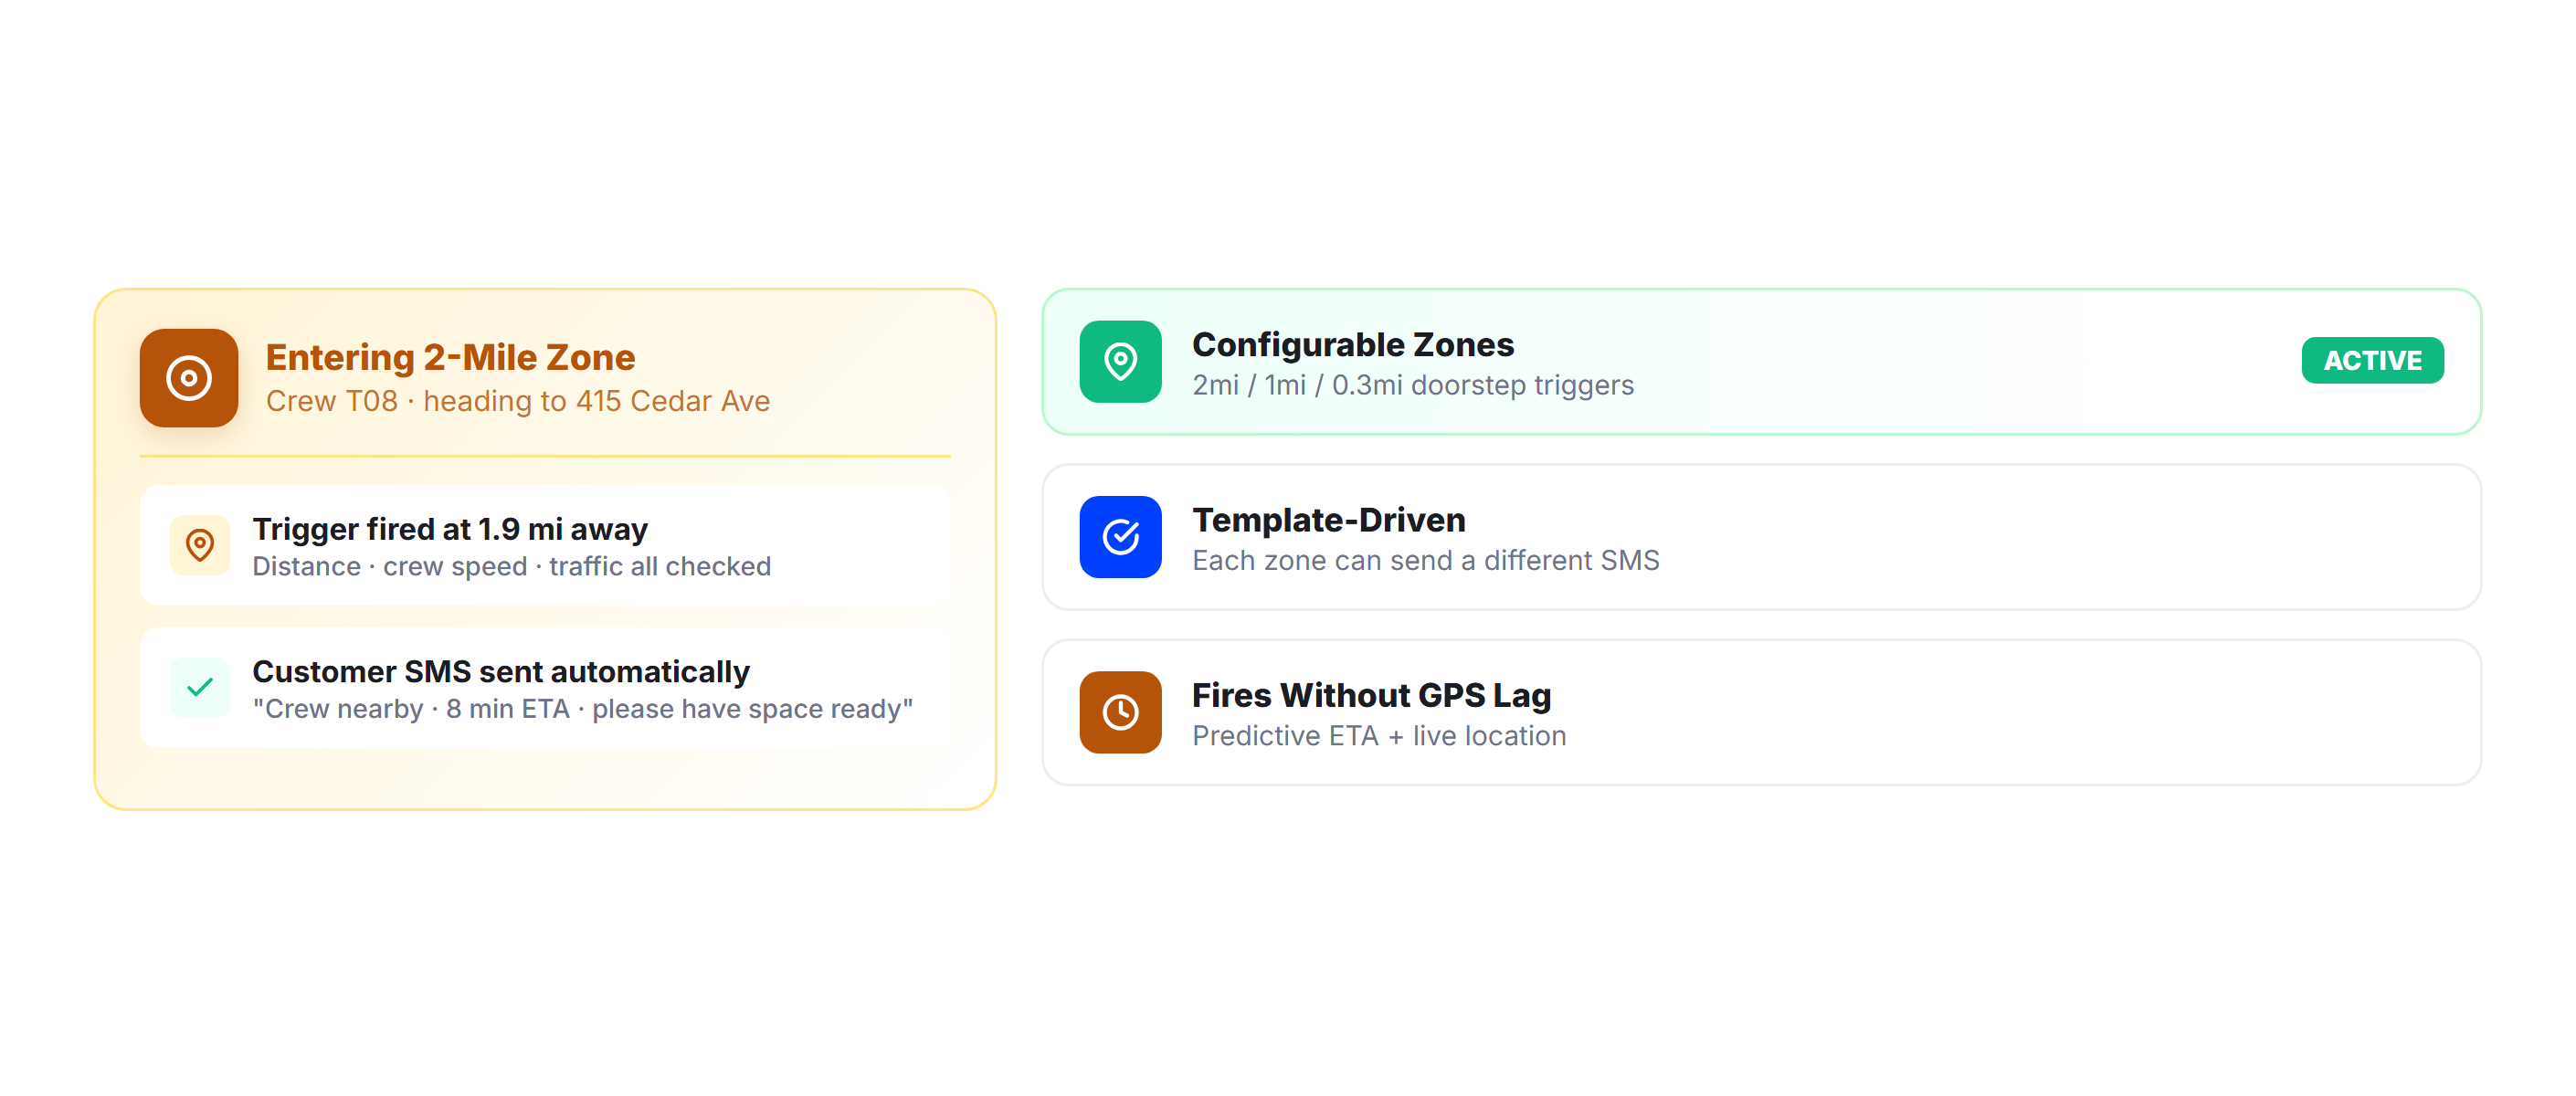Click the orange clock icon for Fires Without GPS Lag
The height and width of the screenshot is (1096, 2576).
pyautogui.click(x=1120, y=712)
